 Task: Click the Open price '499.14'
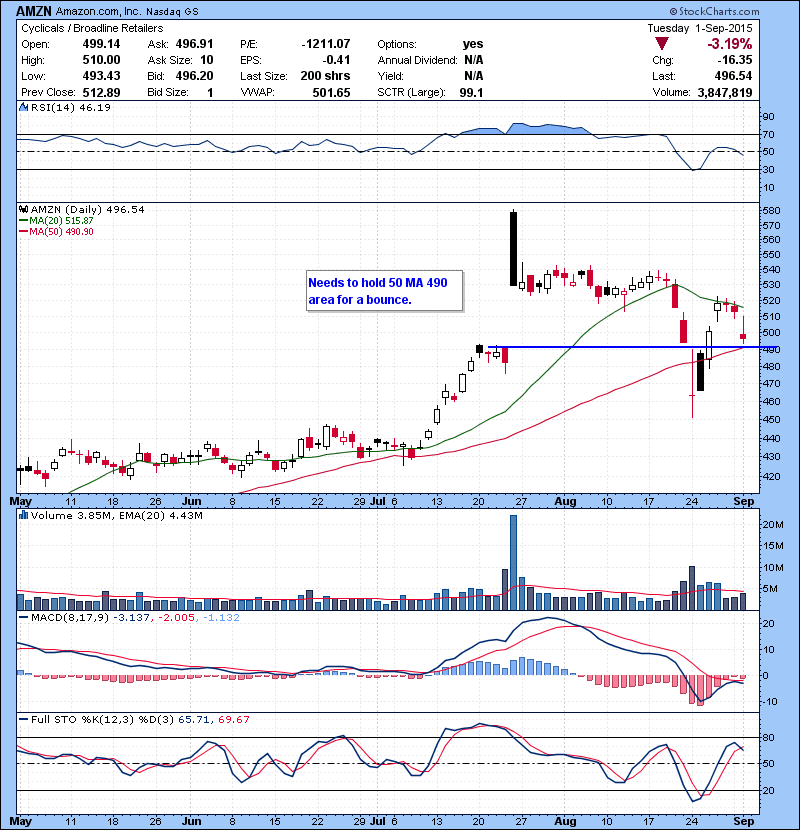(x=101, y=44)
